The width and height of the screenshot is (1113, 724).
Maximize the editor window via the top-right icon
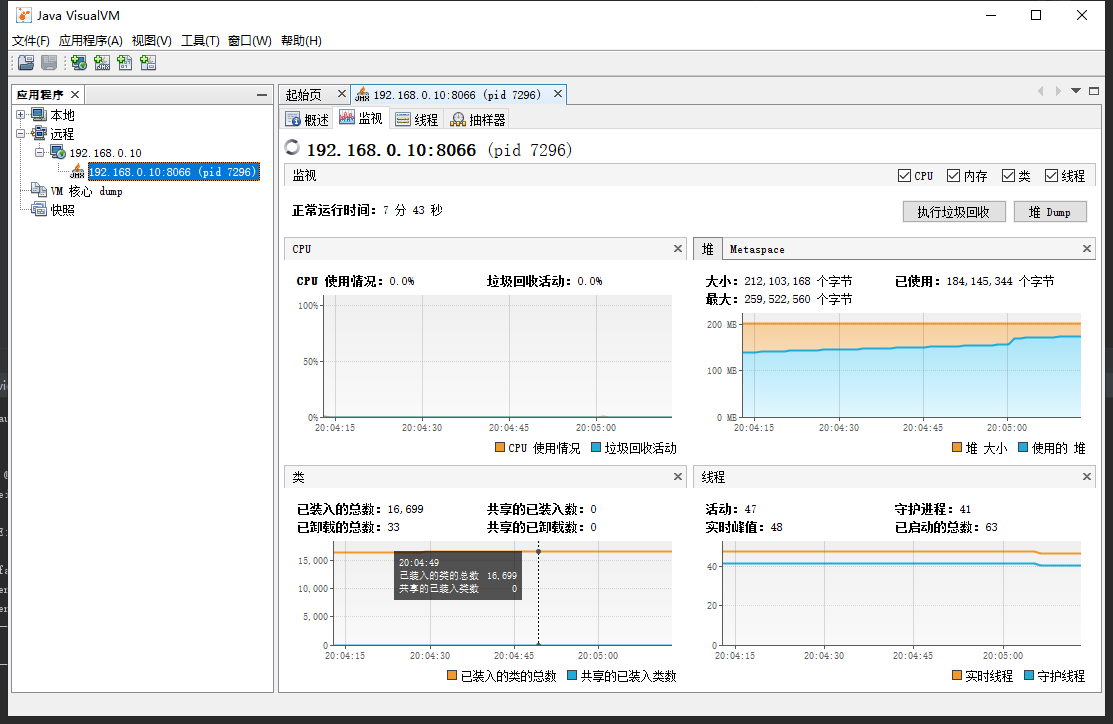tap(1094, 91)
